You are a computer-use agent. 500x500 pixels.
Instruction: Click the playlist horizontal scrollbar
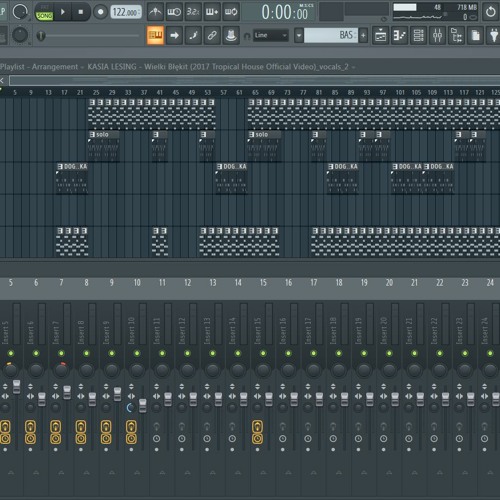pos(255,80)
